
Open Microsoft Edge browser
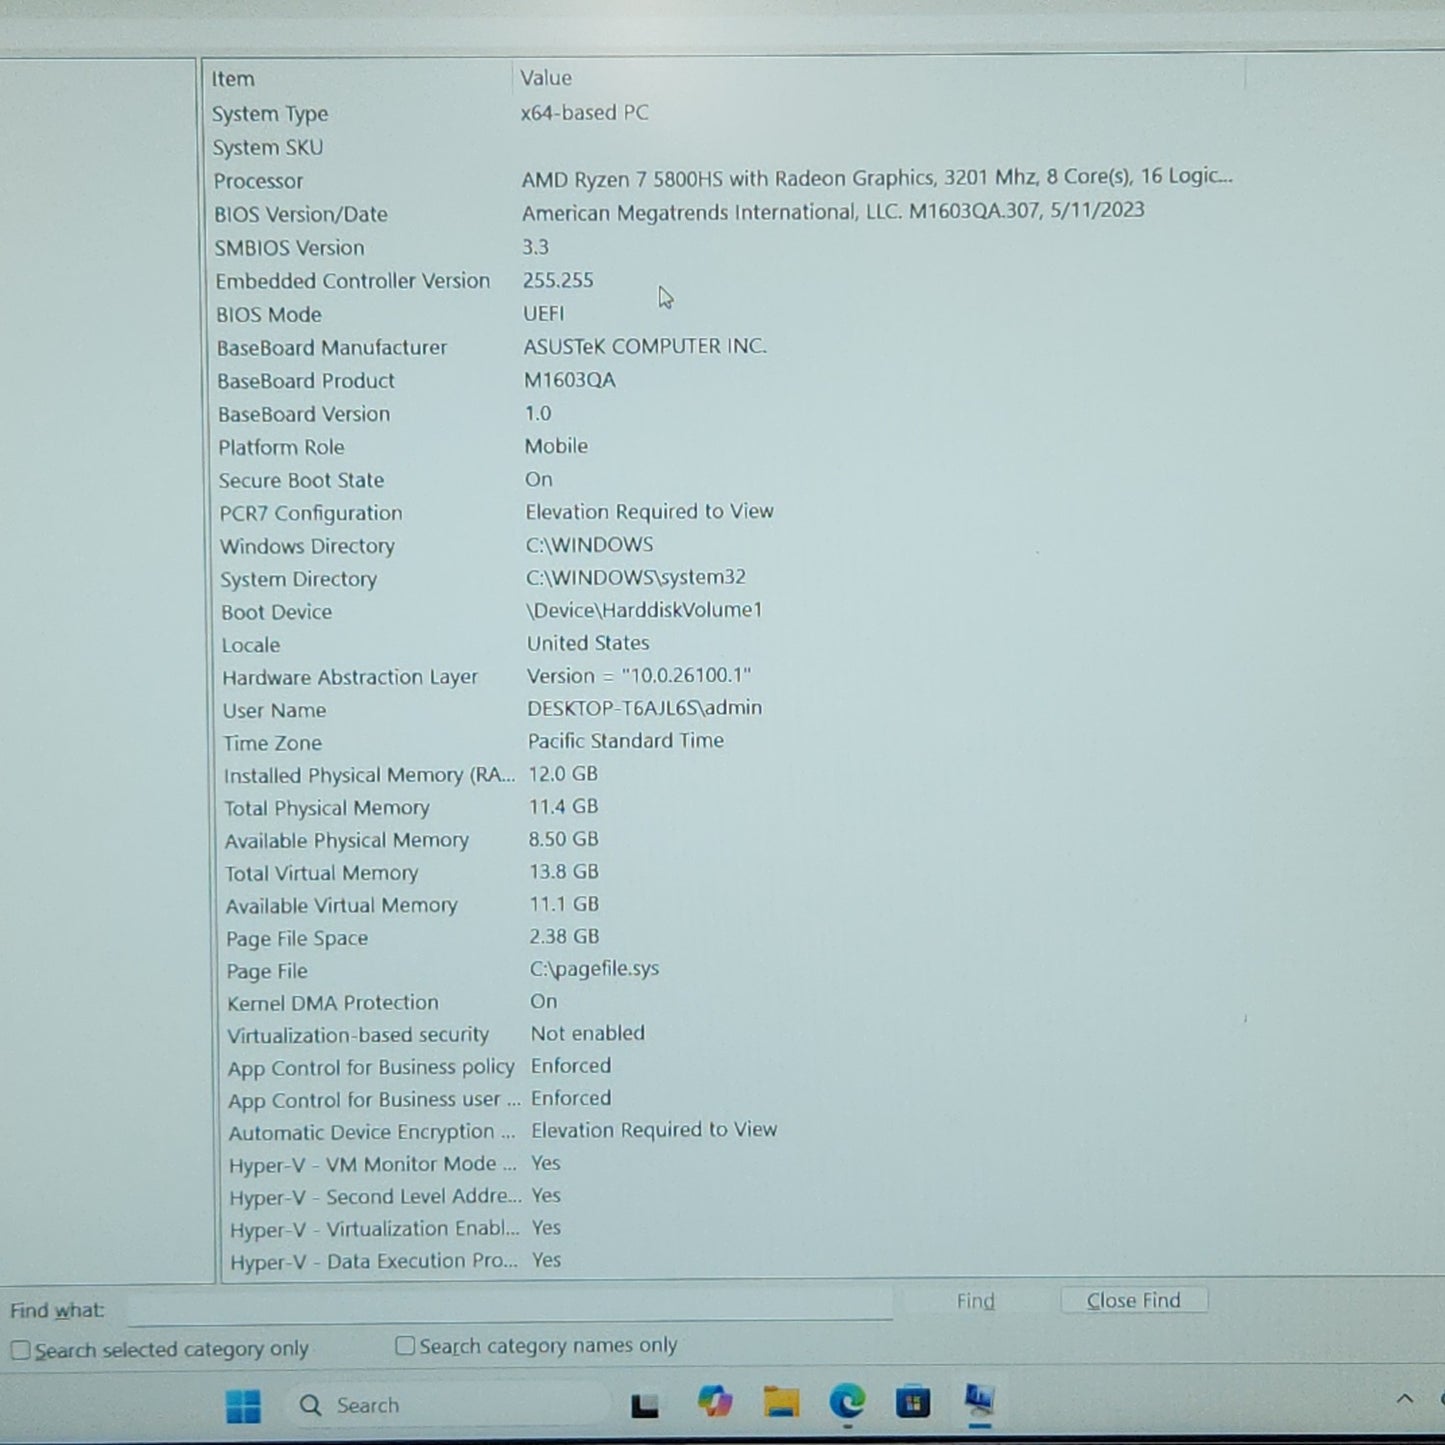pyautogui.click(x=847, y=1403)
